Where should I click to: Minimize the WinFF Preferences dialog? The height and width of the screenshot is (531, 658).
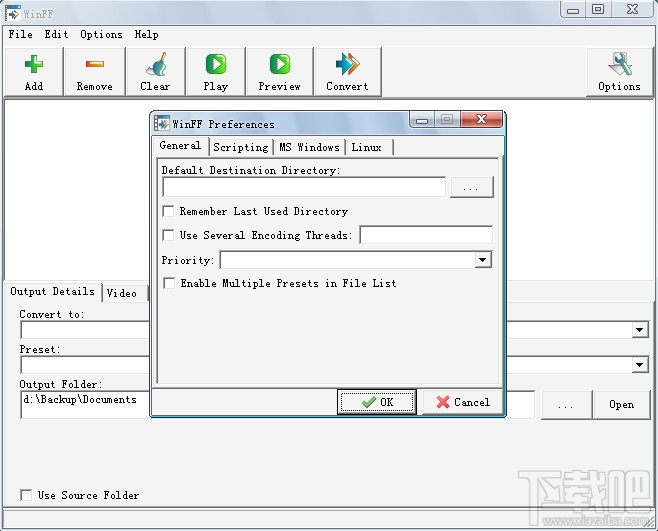(x=422, y=120)
